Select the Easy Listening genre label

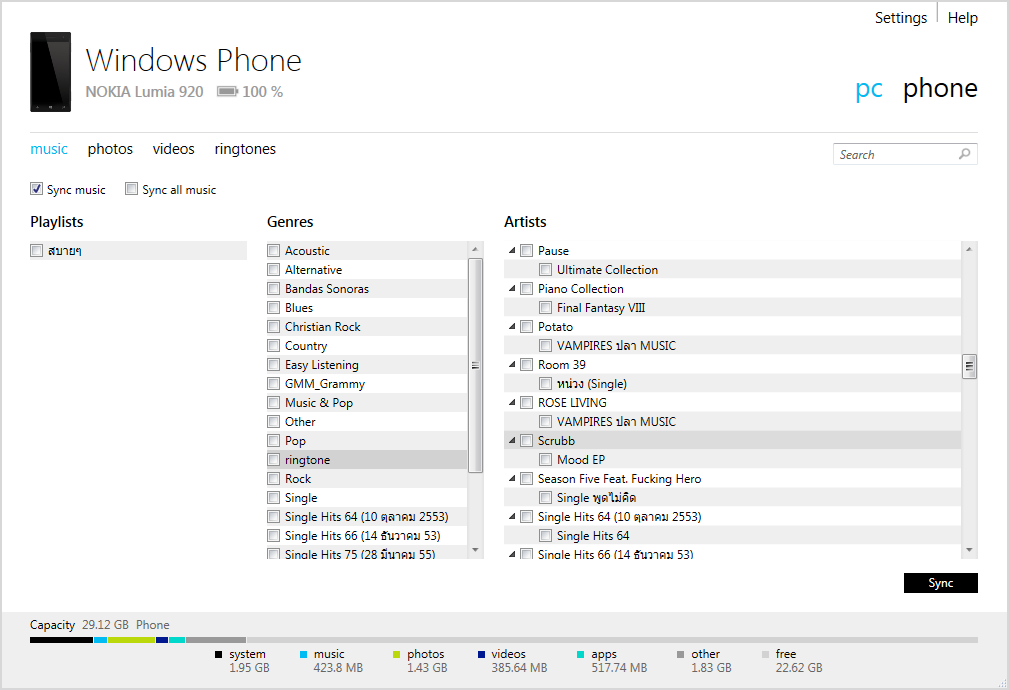[322, 365]
